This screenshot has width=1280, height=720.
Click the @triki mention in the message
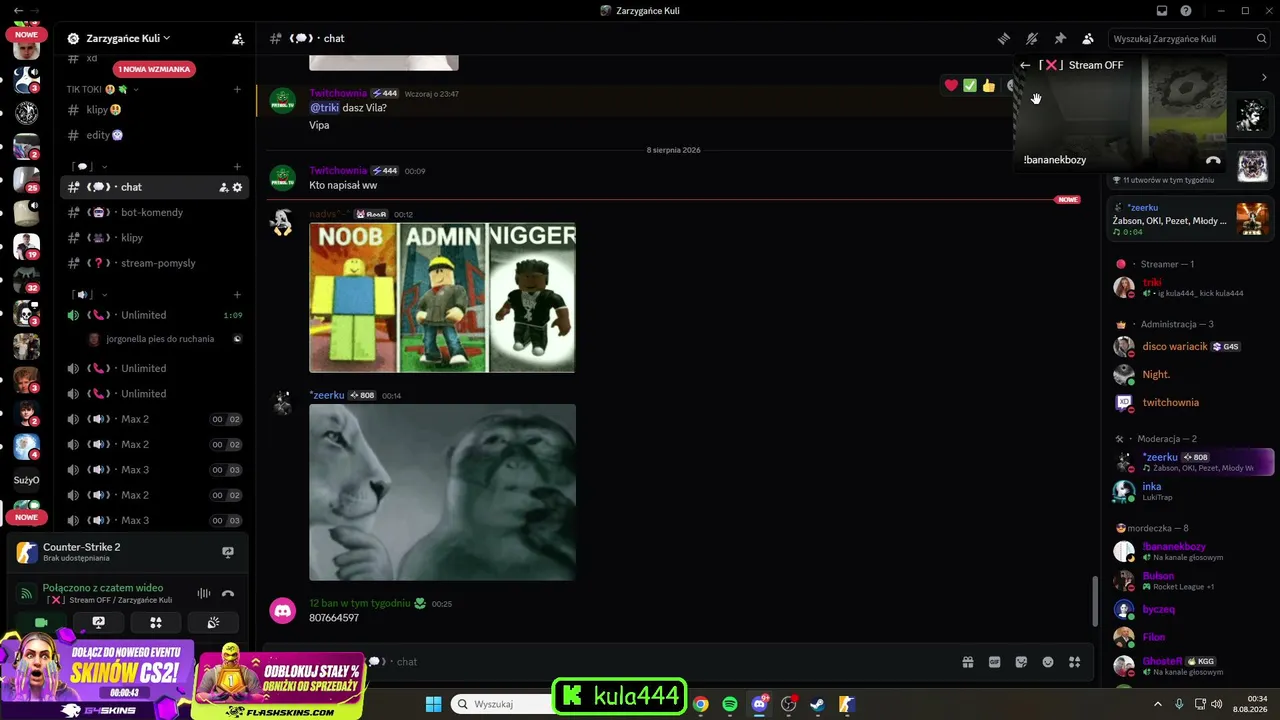pyautogui.click(x=324, y=107)
